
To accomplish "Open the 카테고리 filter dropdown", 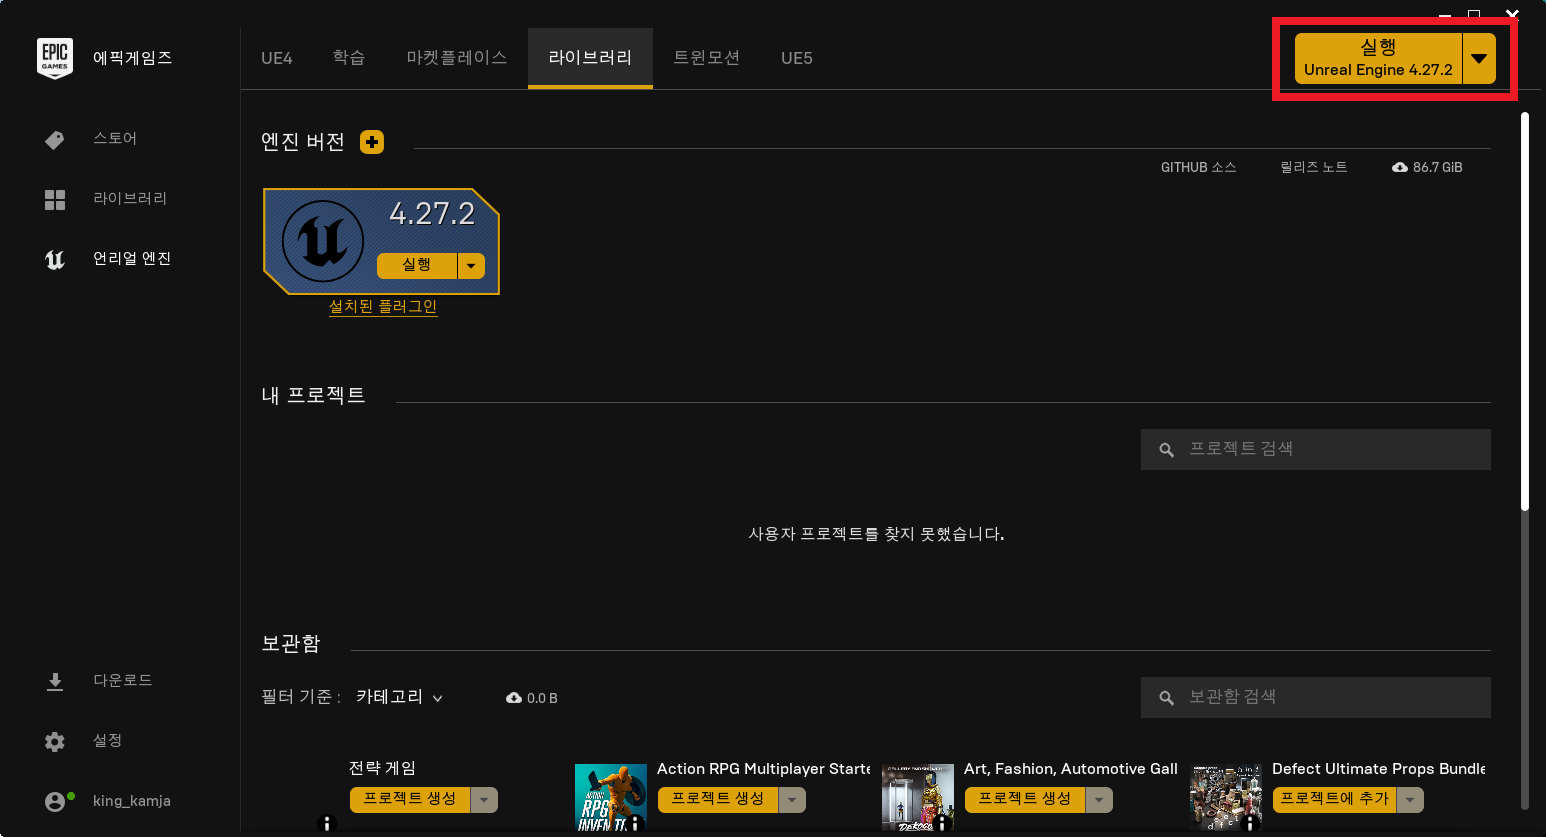I will (399, 697).
